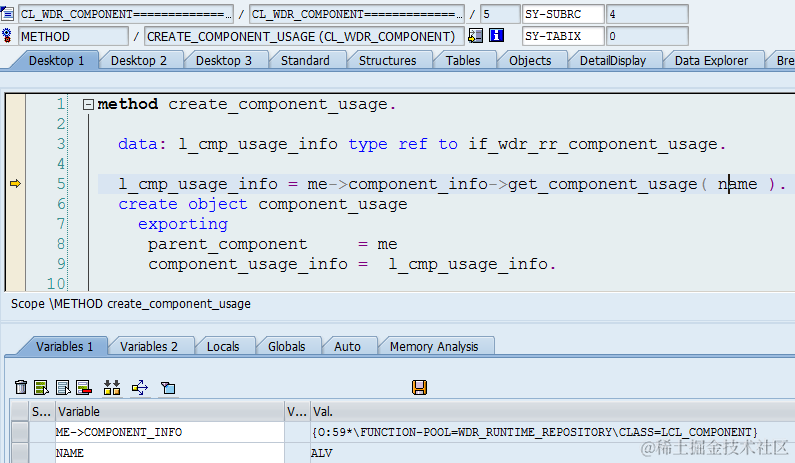Screen dimensions: 795x463
Task: Click 'create object' keyword in line 6
Action: tap(183, 204)
